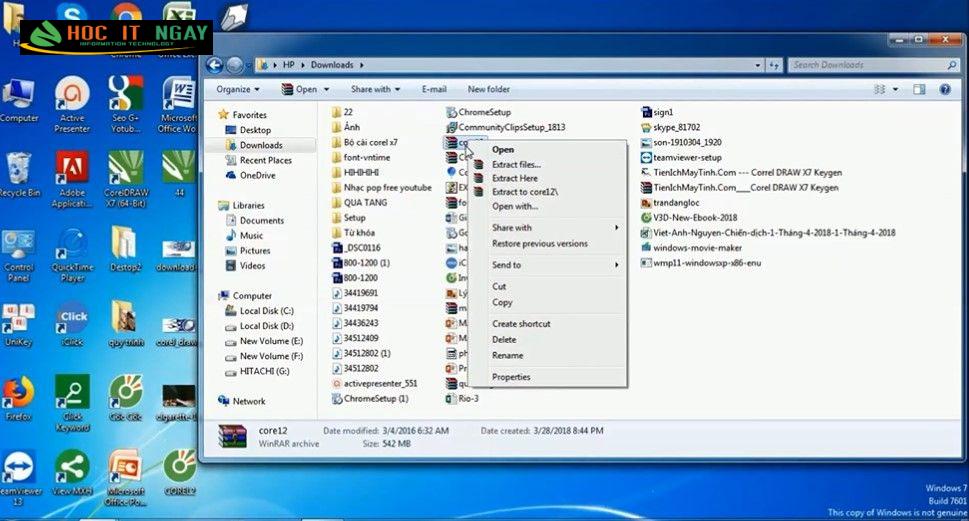Select Nhạc pop free youtube folder
Image resolution: width=969 pixels, height=521 pixels.
pos(387,188)
